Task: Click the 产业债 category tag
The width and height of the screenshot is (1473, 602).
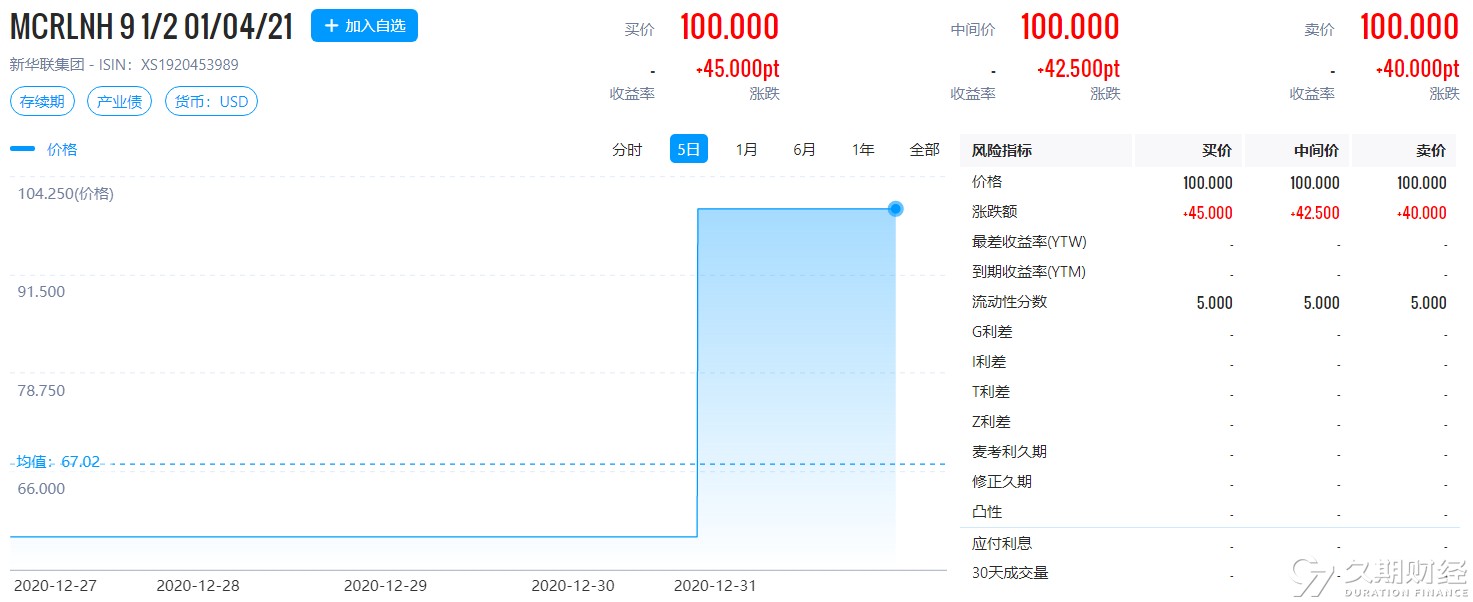Action: click(x=119, y=102)
